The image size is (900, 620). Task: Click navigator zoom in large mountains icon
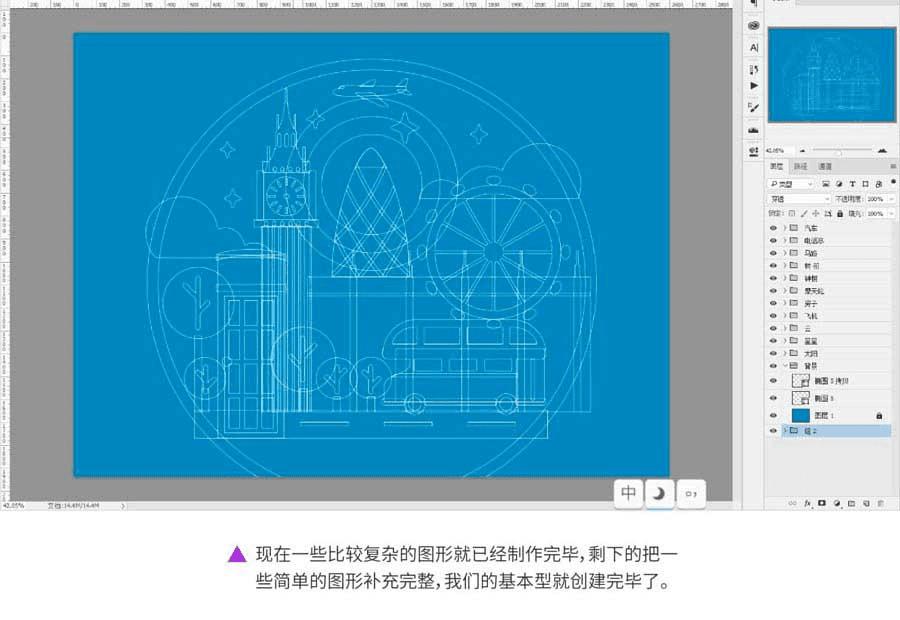click(882, 150)
